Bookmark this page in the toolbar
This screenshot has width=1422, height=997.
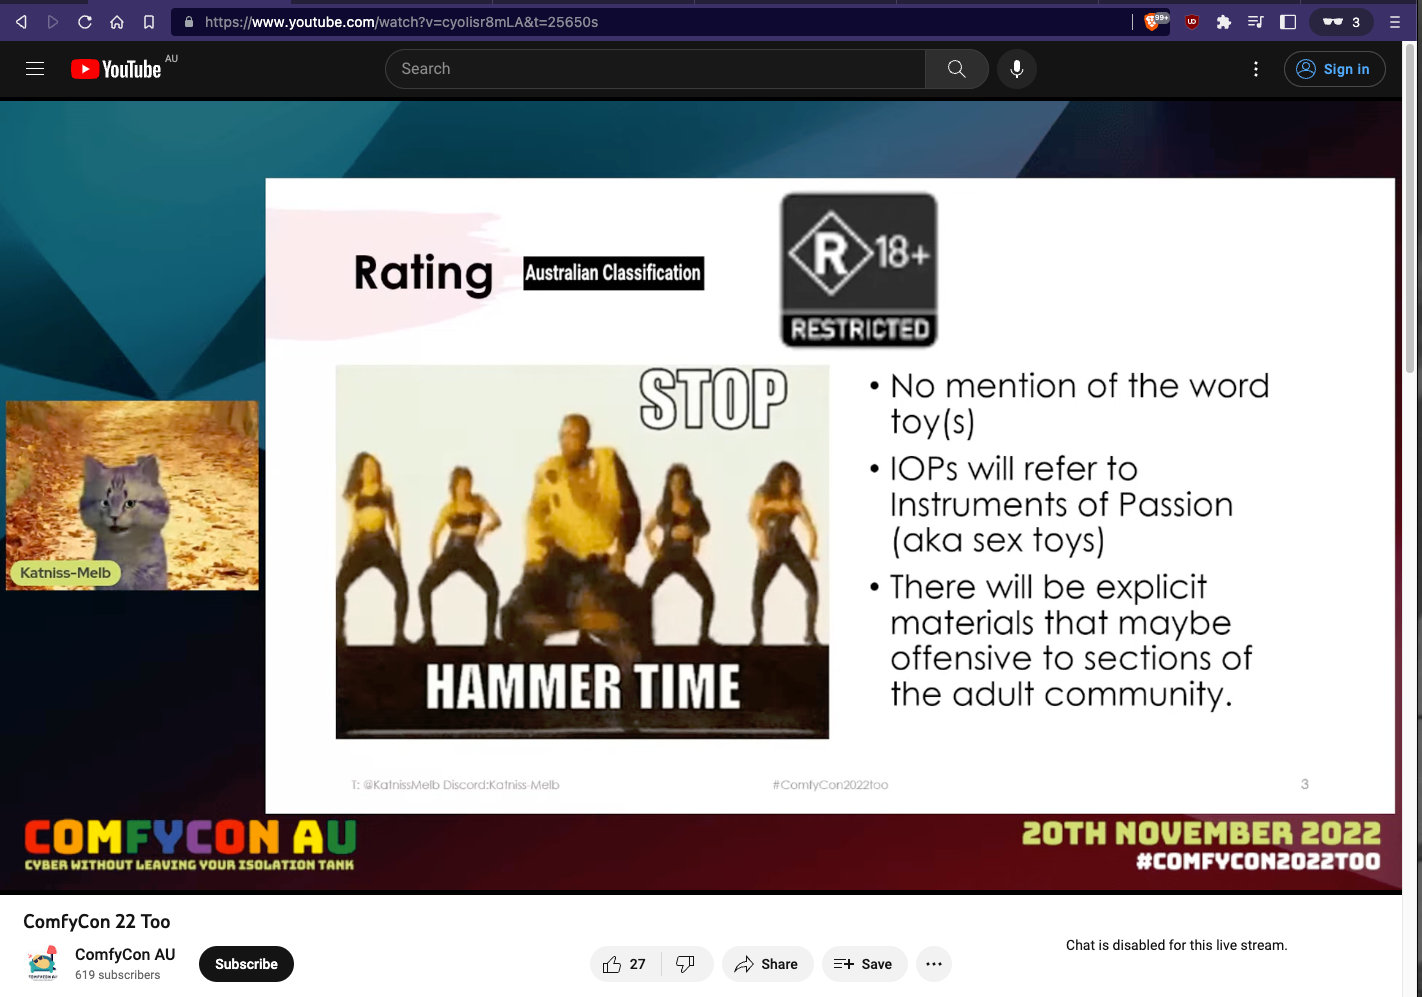(x=149, y=22)
